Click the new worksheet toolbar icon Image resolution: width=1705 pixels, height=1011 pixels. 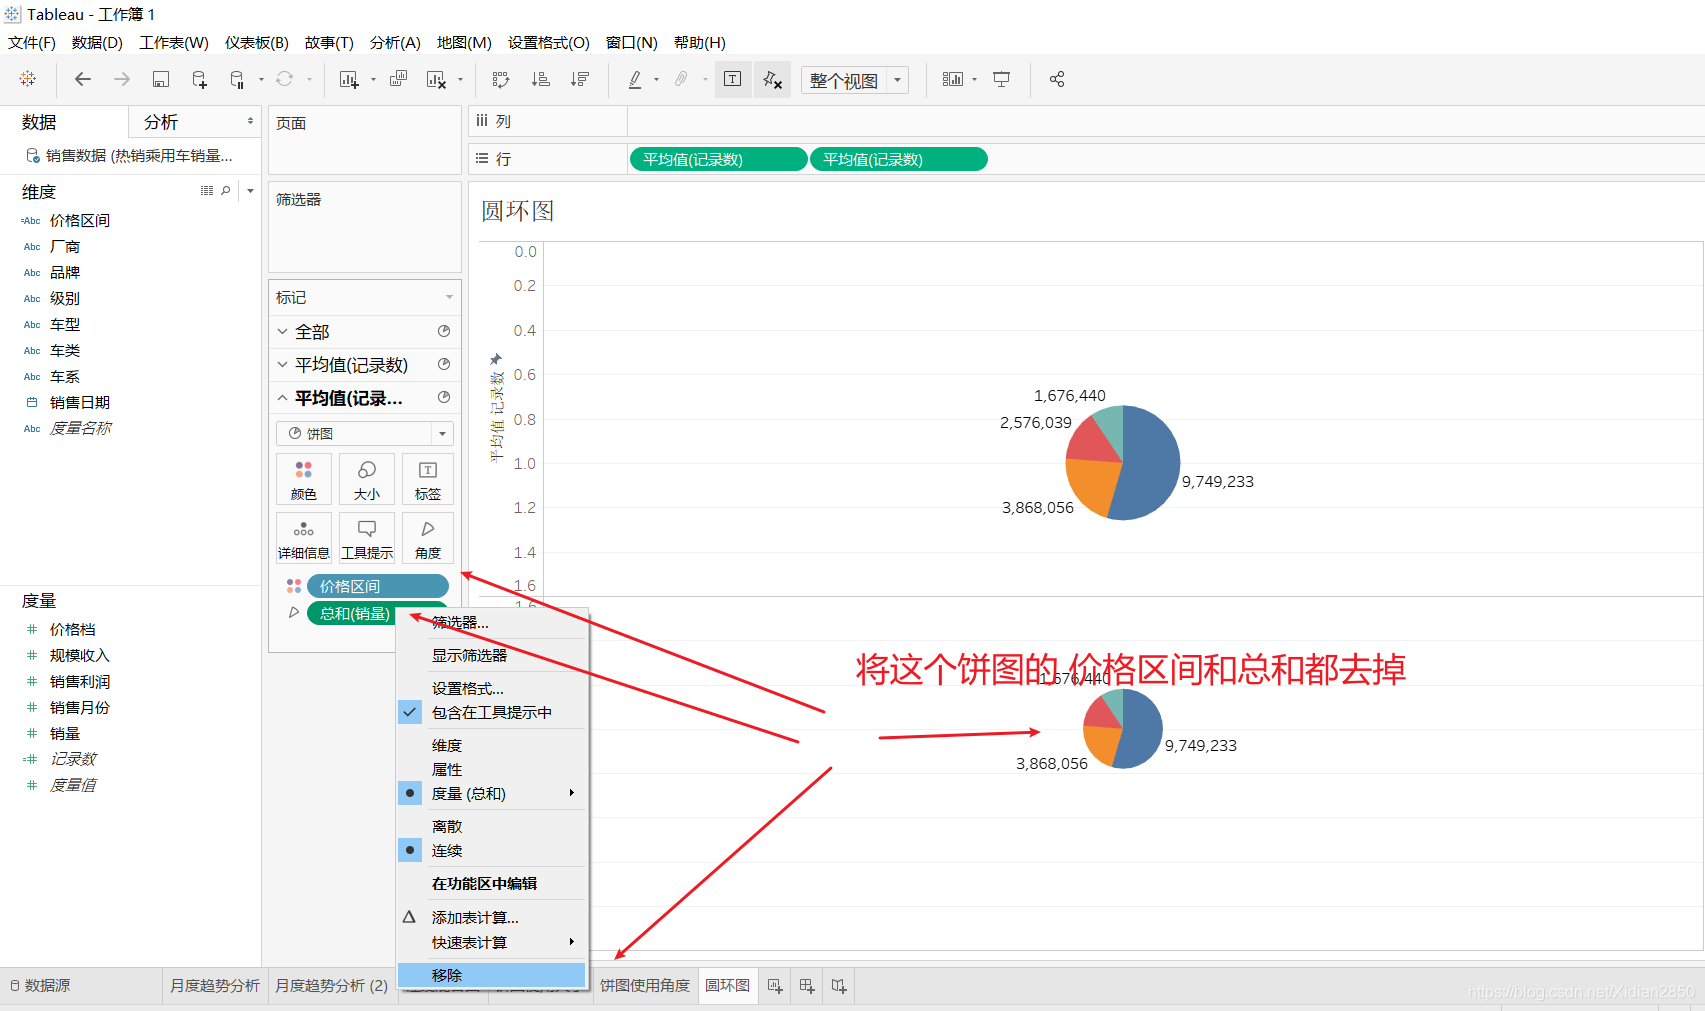click(x=348, y=79)
